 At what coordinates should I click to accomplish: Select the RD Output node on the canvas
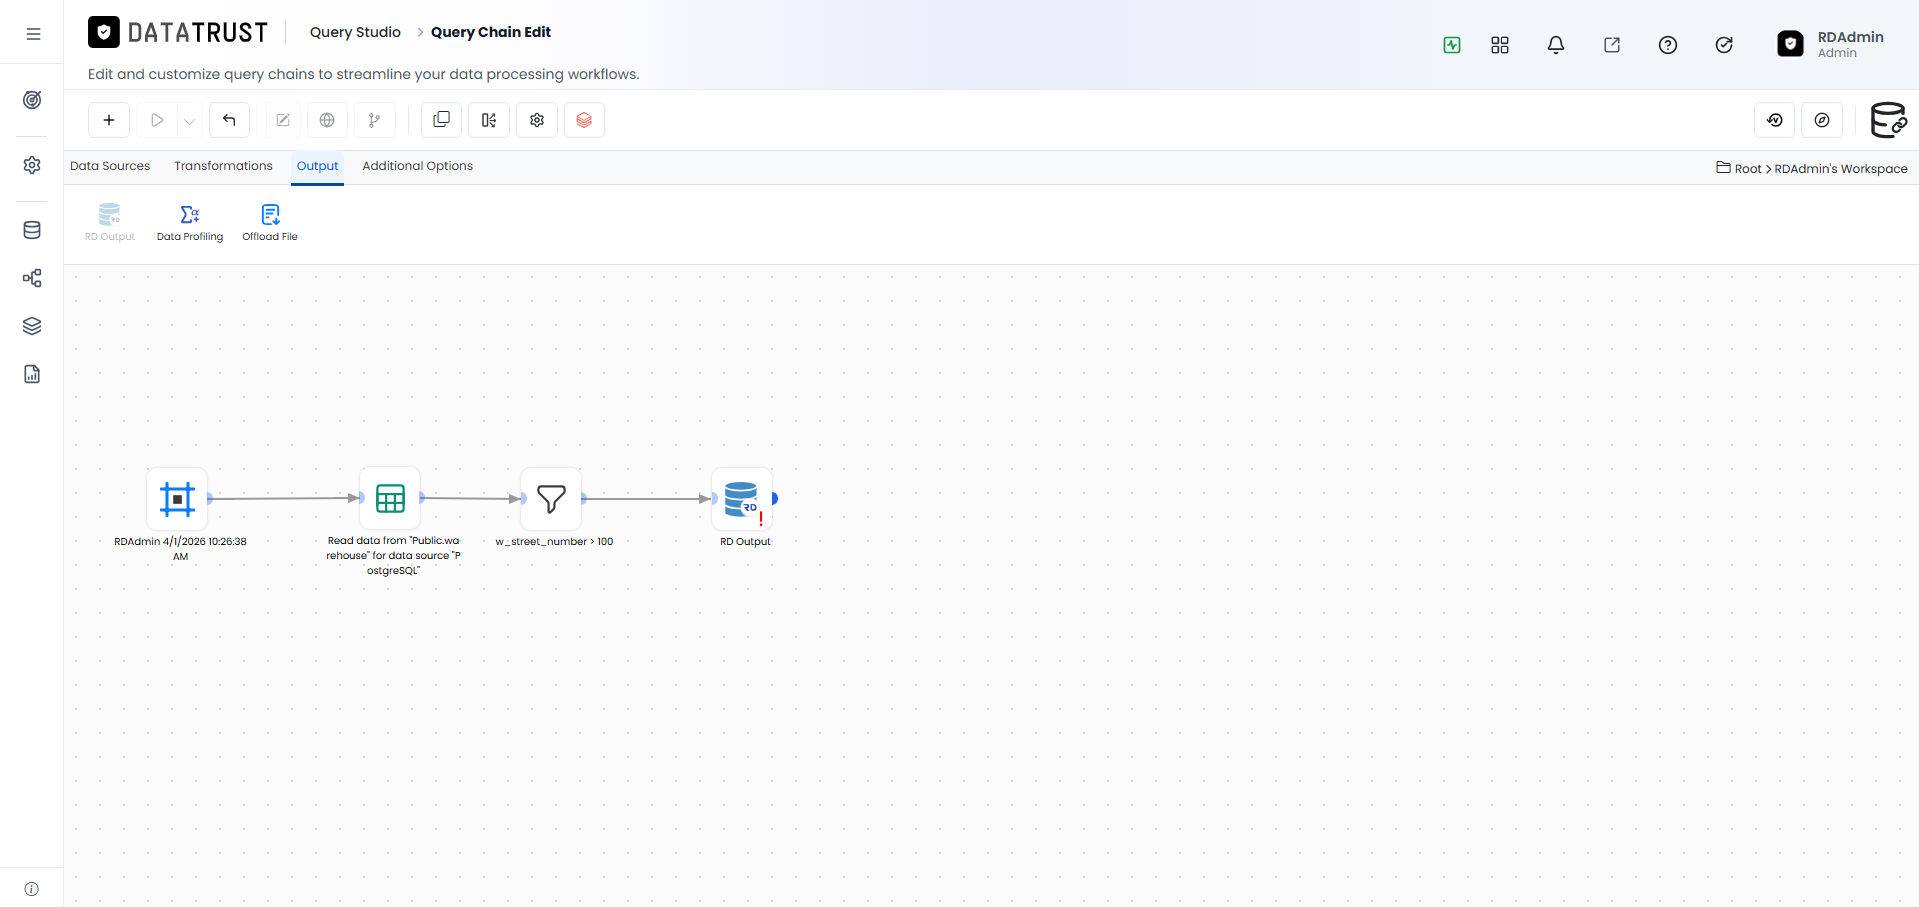coord(741,498)
